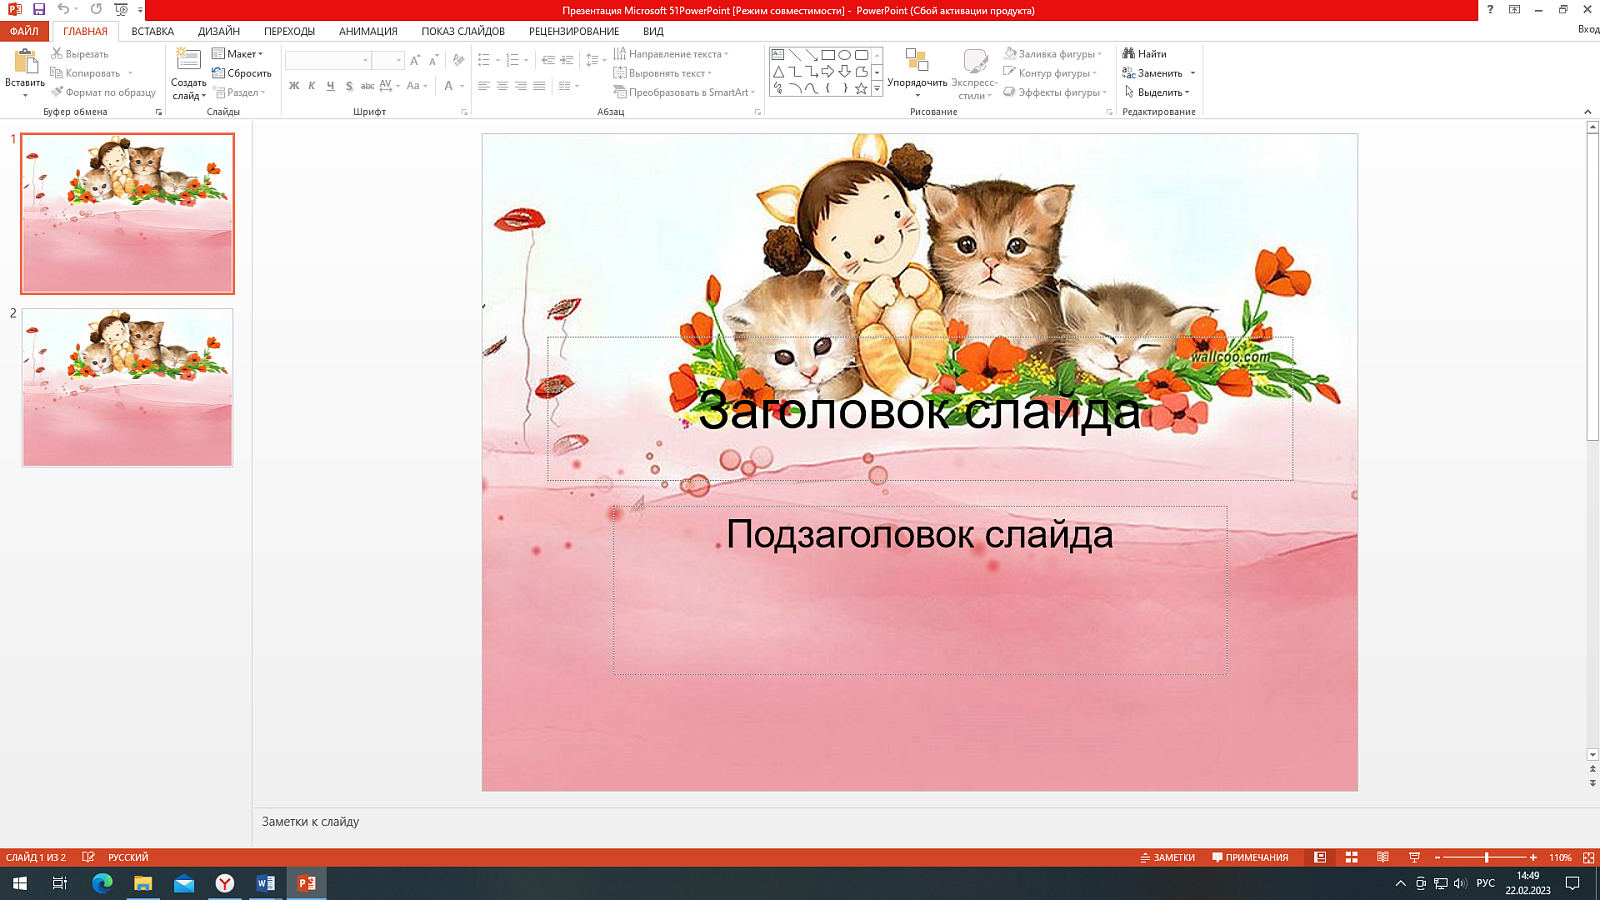The image size is (1600, 900).
Task: Select the rectangle shape in shapes gallery
Action: 828,55
